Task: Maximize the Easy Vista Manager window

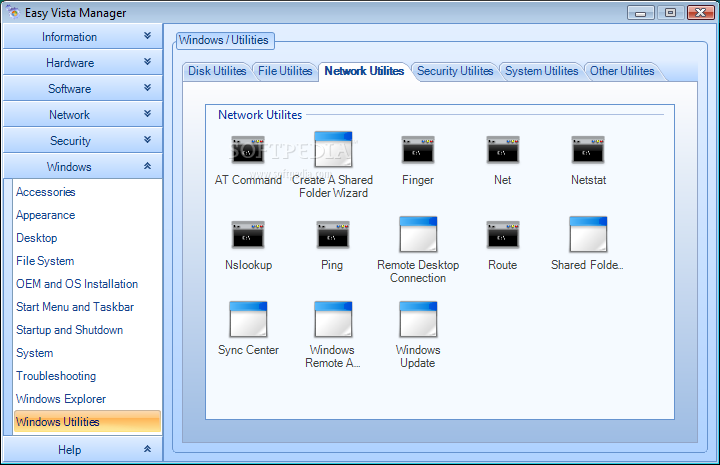Action: tap(670, 13)
